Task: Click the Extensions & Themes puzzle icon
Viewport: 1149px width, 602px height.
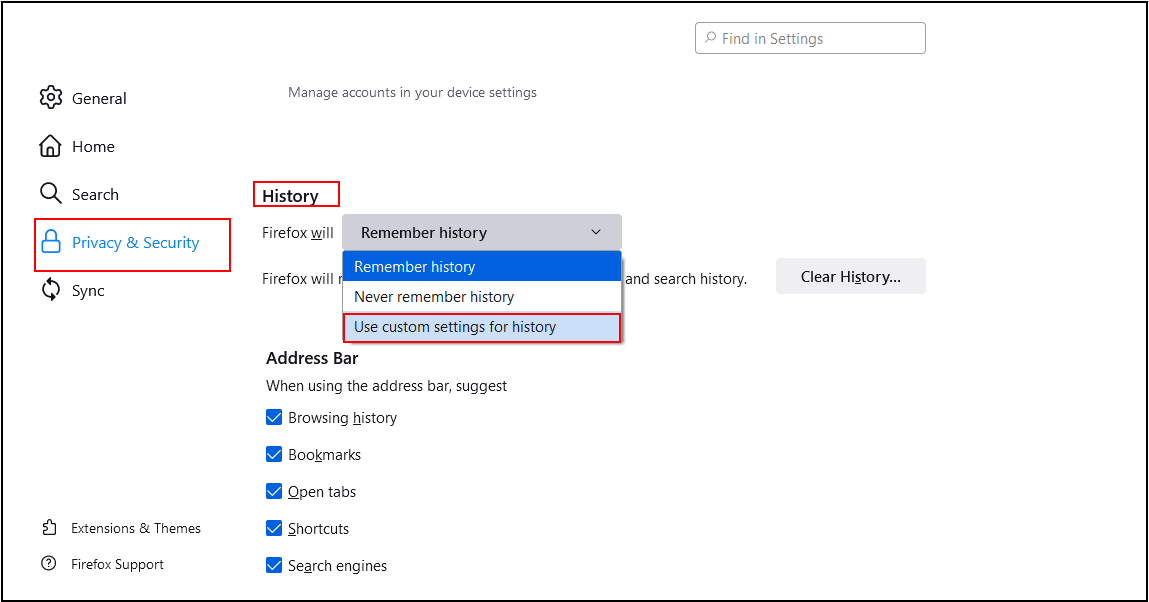Action: [49, 528]
